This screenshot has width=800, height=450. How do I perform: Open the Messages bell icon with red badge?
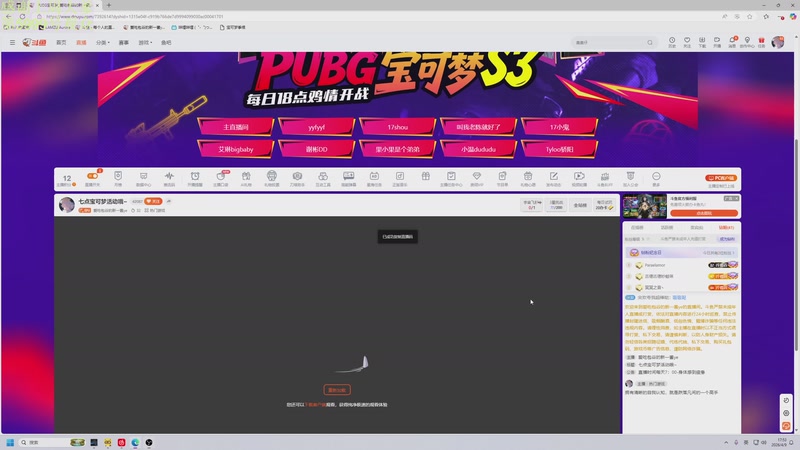[x=732, y=42]
